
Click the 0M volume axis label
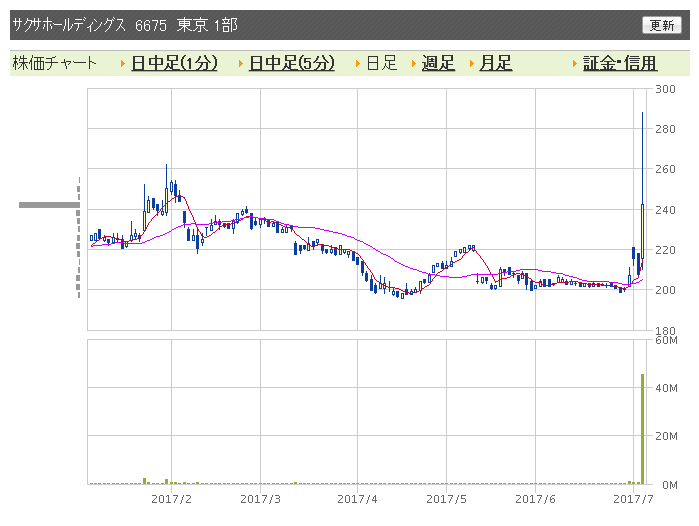(x=670, y=485)
